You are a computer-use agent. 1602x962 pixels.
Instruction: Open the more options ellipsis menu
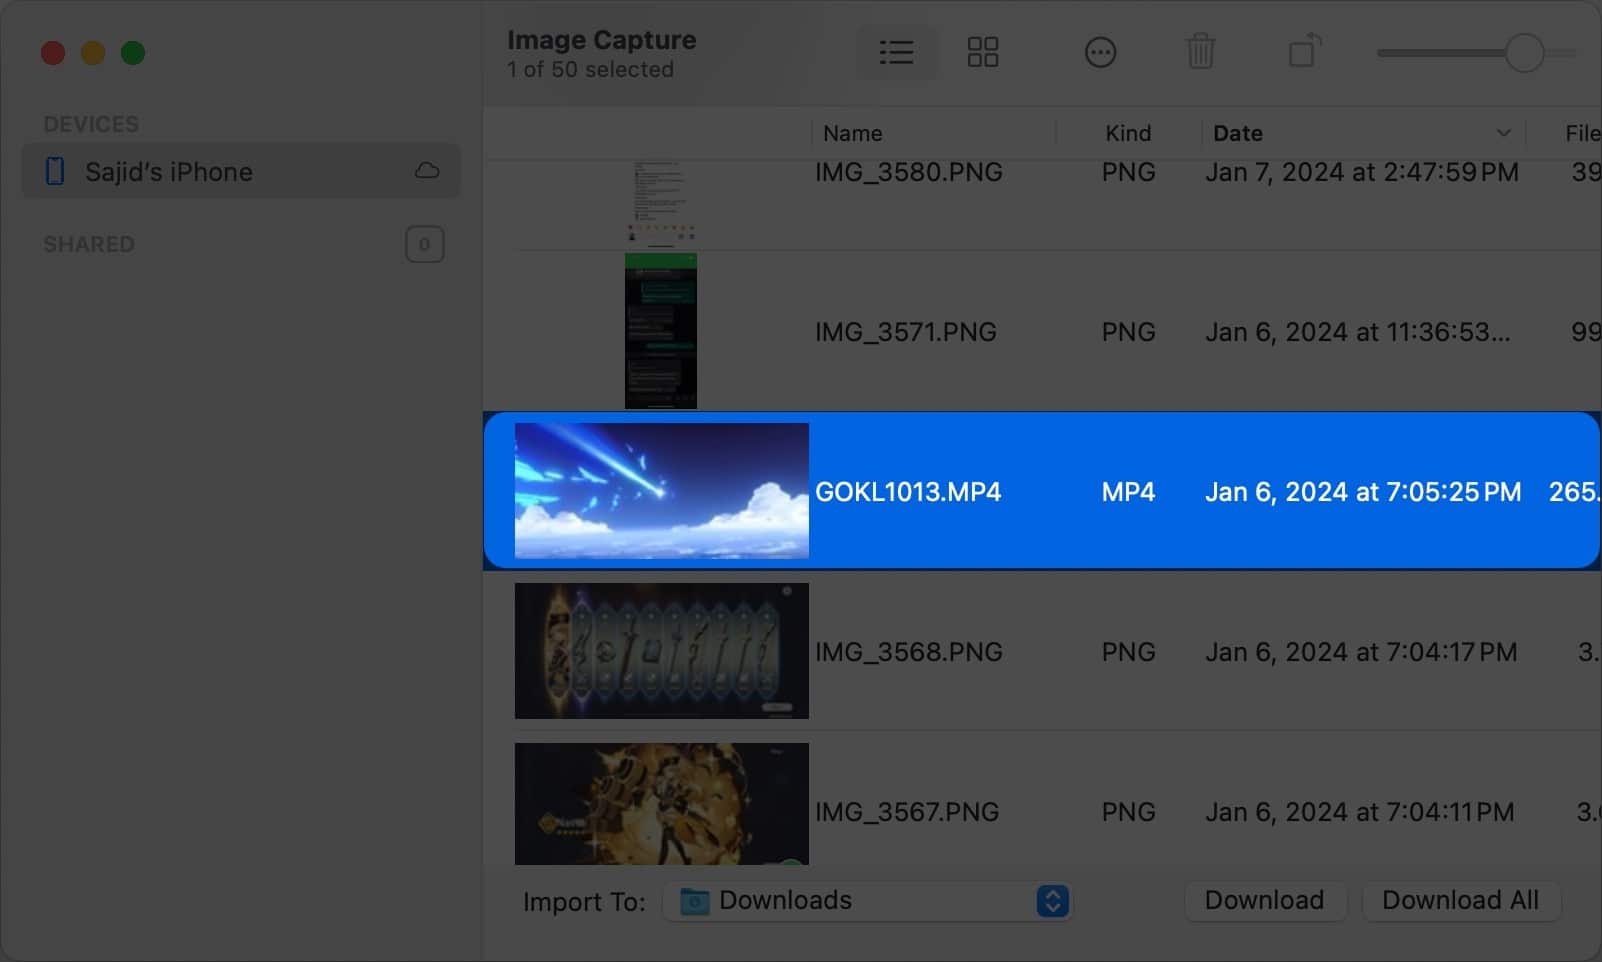click(x=1100, y=52)
